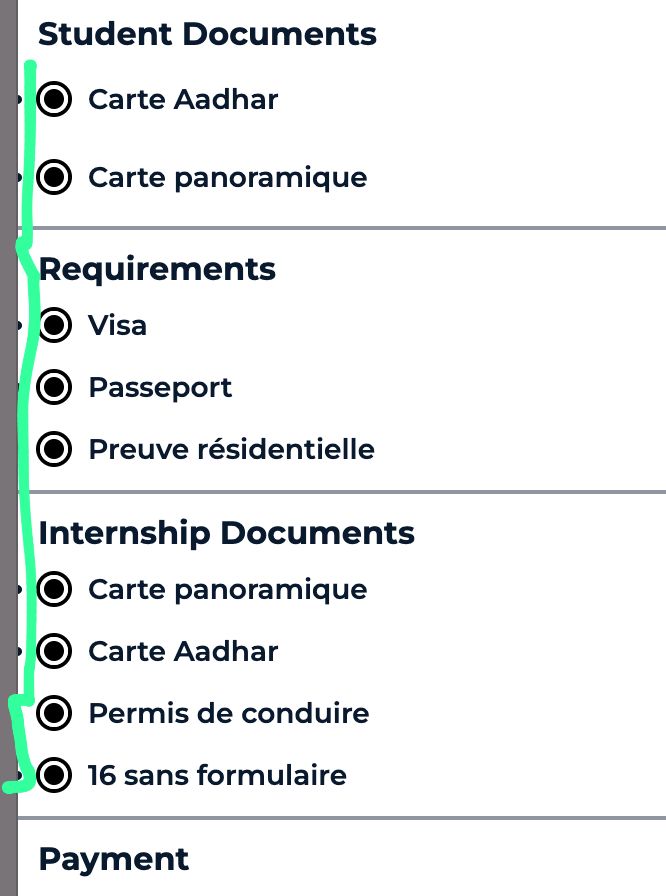The image size is (666, 896).
Task: Click the Preuve résidentielle label text
Action: click(x=231, y=449)
